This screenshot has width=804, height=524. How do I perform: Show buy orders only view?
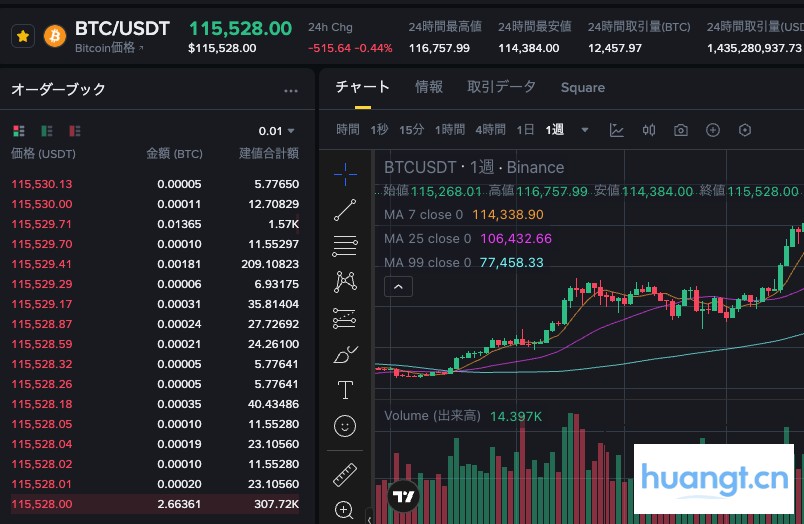(47, 131)
